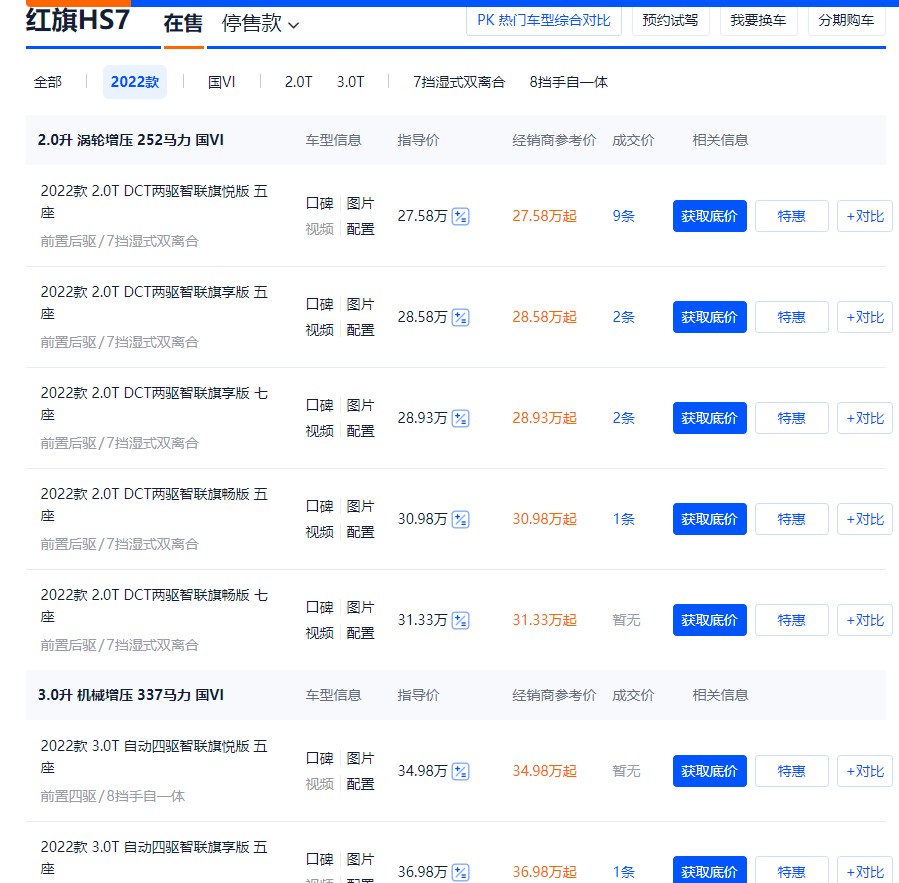Get lowest price for 30.98万 旗畅版 五座
This screenshot has height=883, width=899.
tap(709, 519)
